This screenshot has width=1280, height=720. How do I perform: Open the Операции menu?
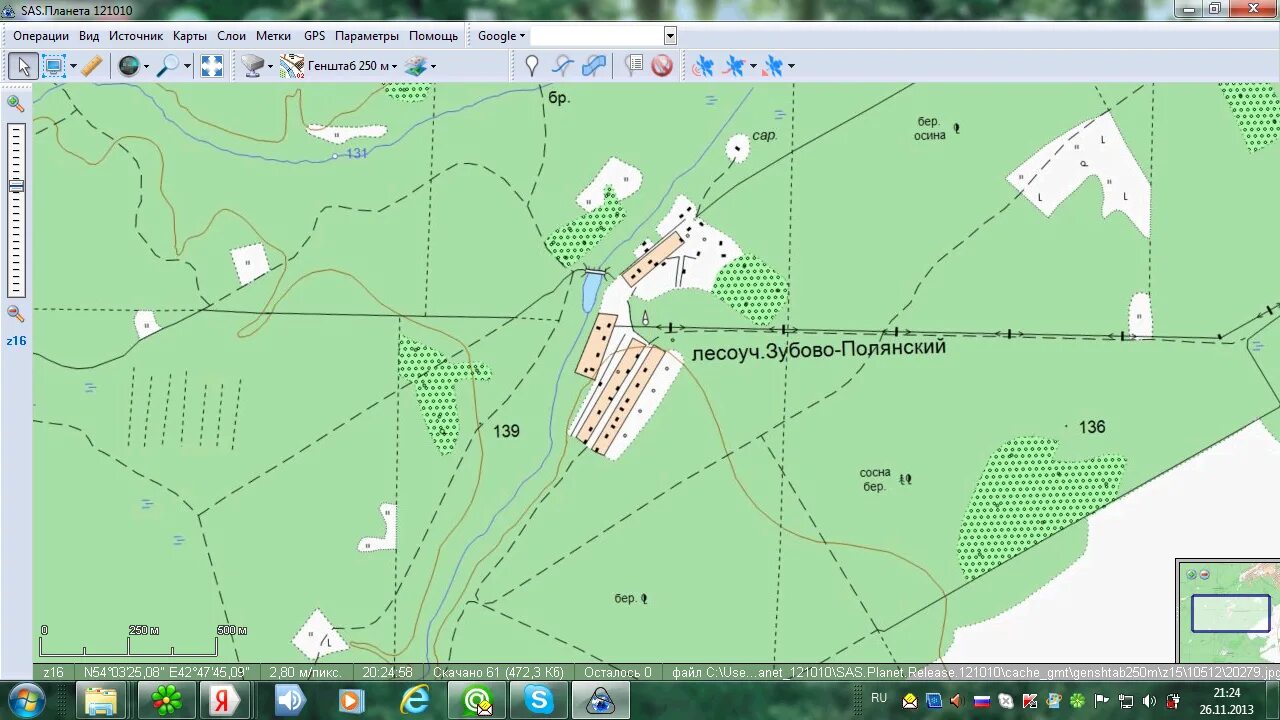coord(41,36)
